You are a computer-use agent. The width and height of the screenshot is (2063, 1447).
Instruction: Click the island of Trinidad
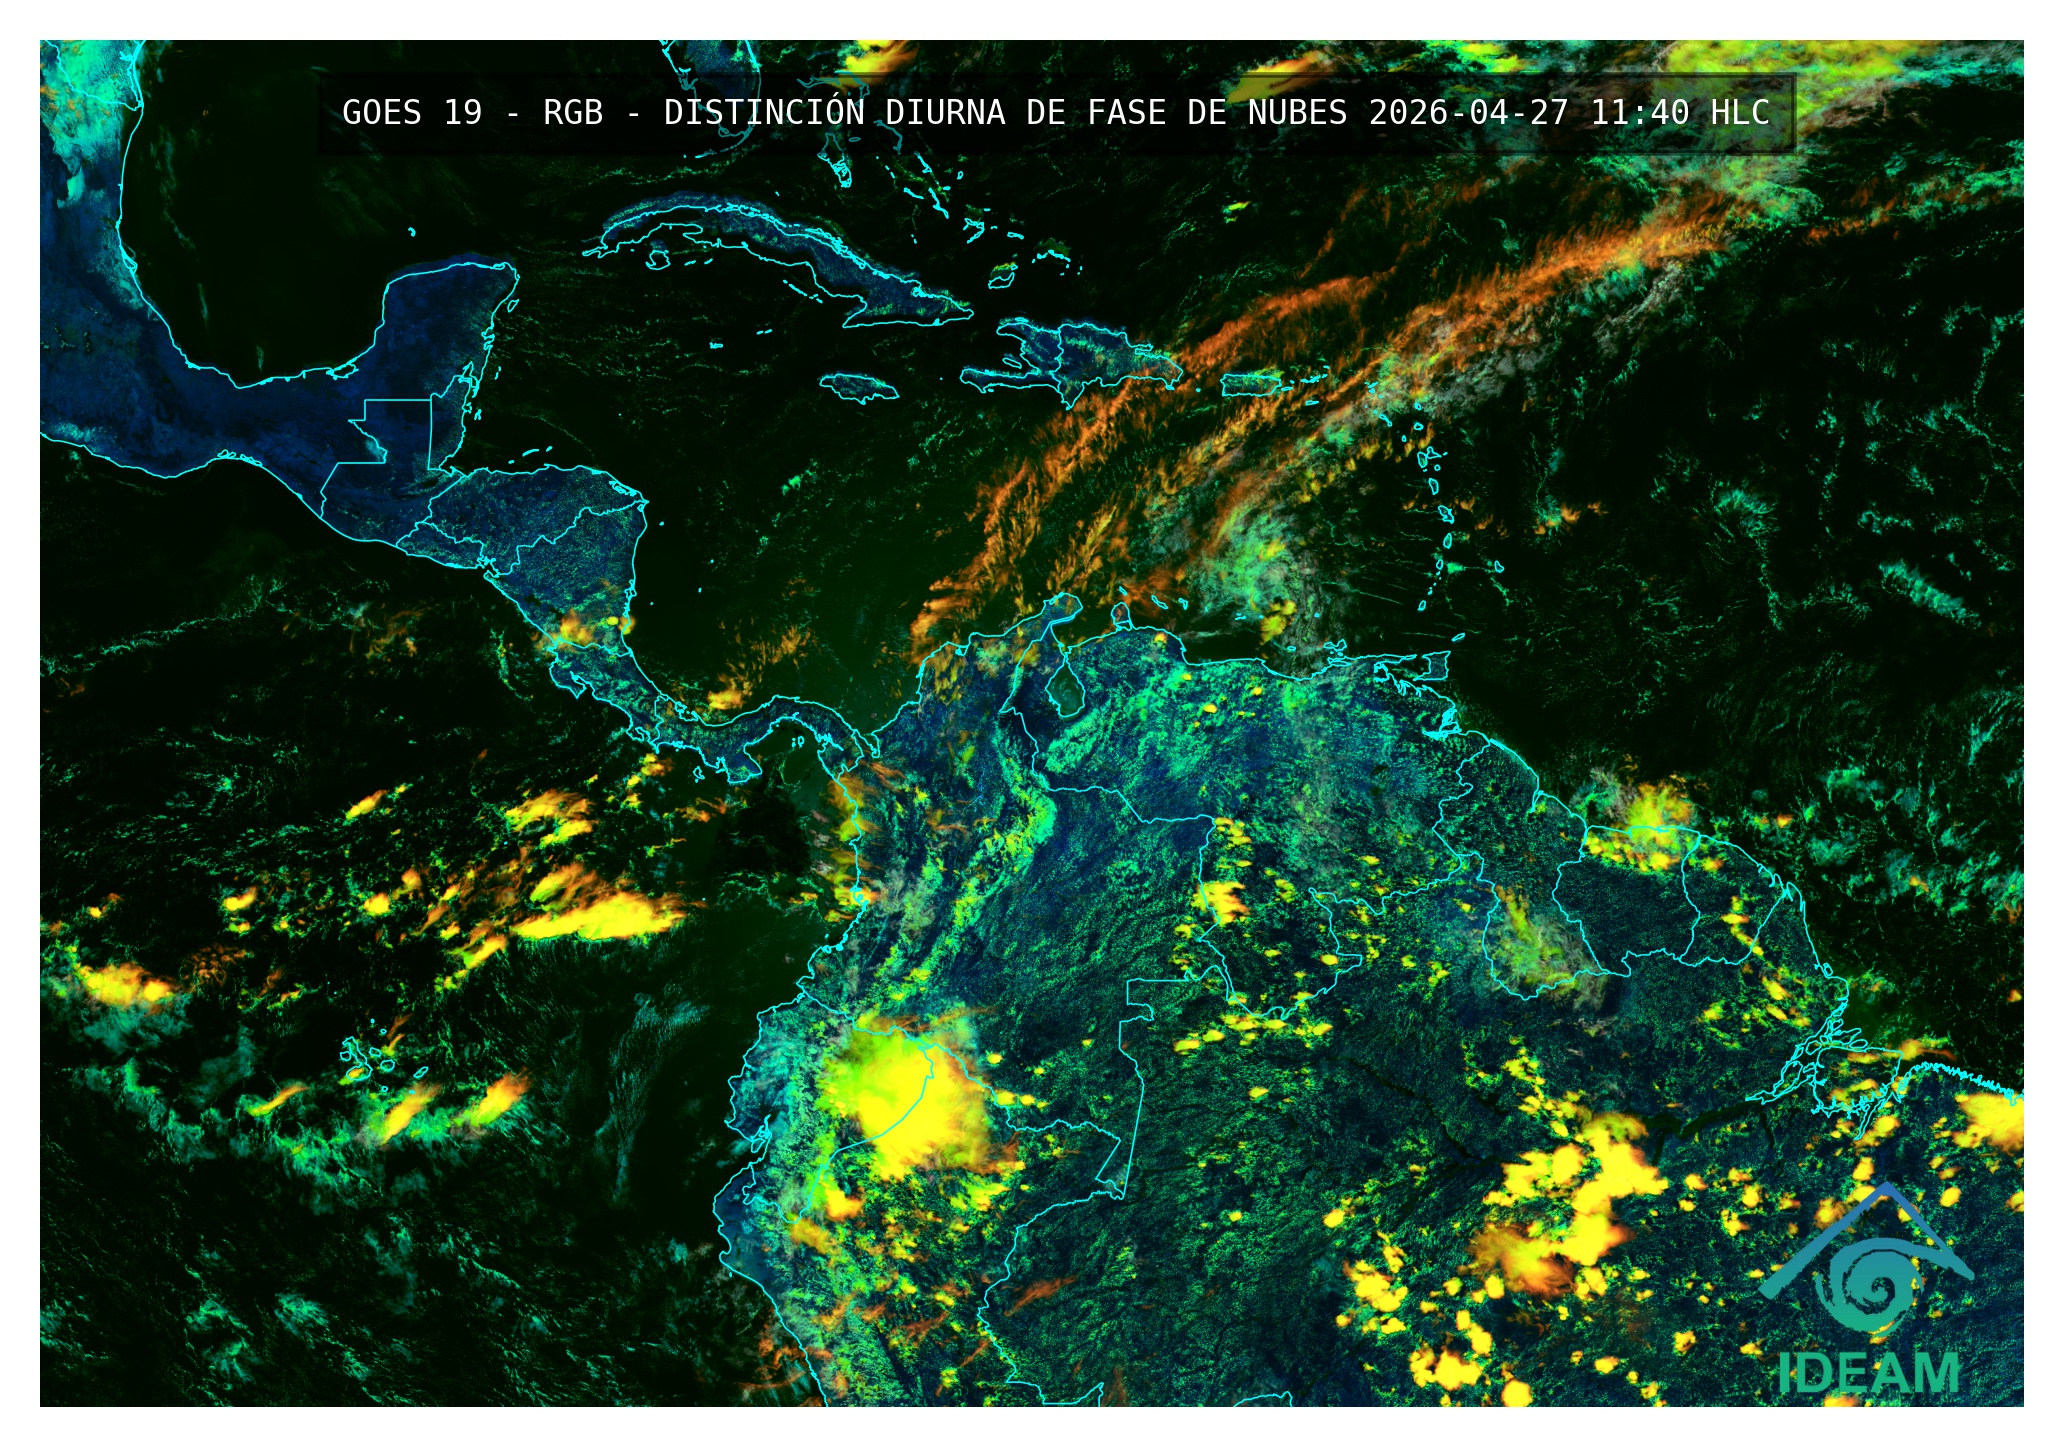tap(1437, 664)
